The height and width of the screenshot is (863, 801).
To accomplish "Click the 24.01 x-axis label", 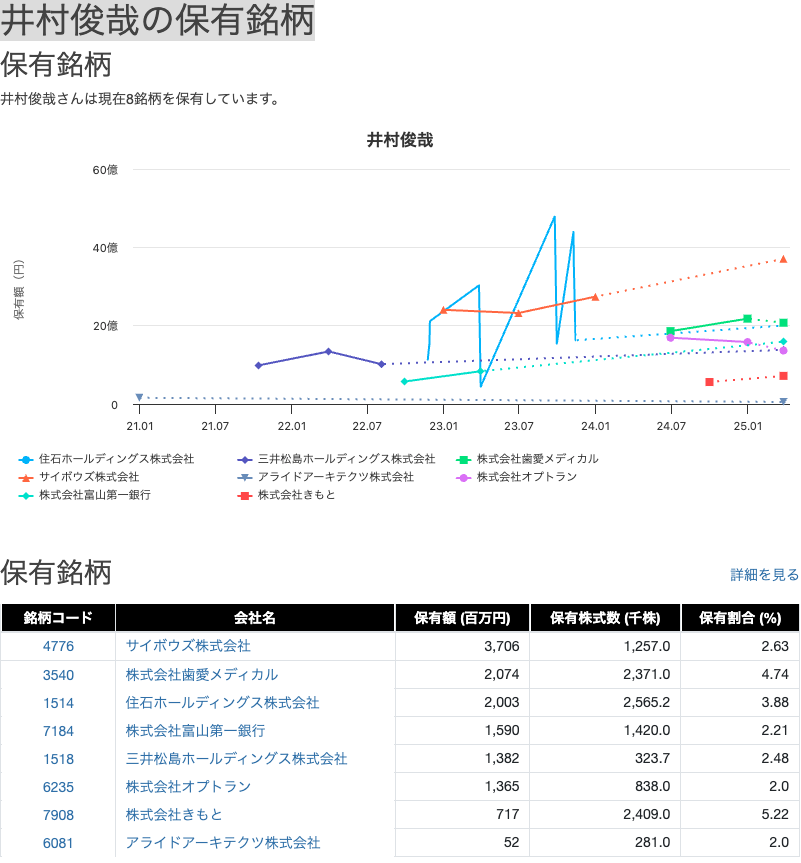I will 596,426.
